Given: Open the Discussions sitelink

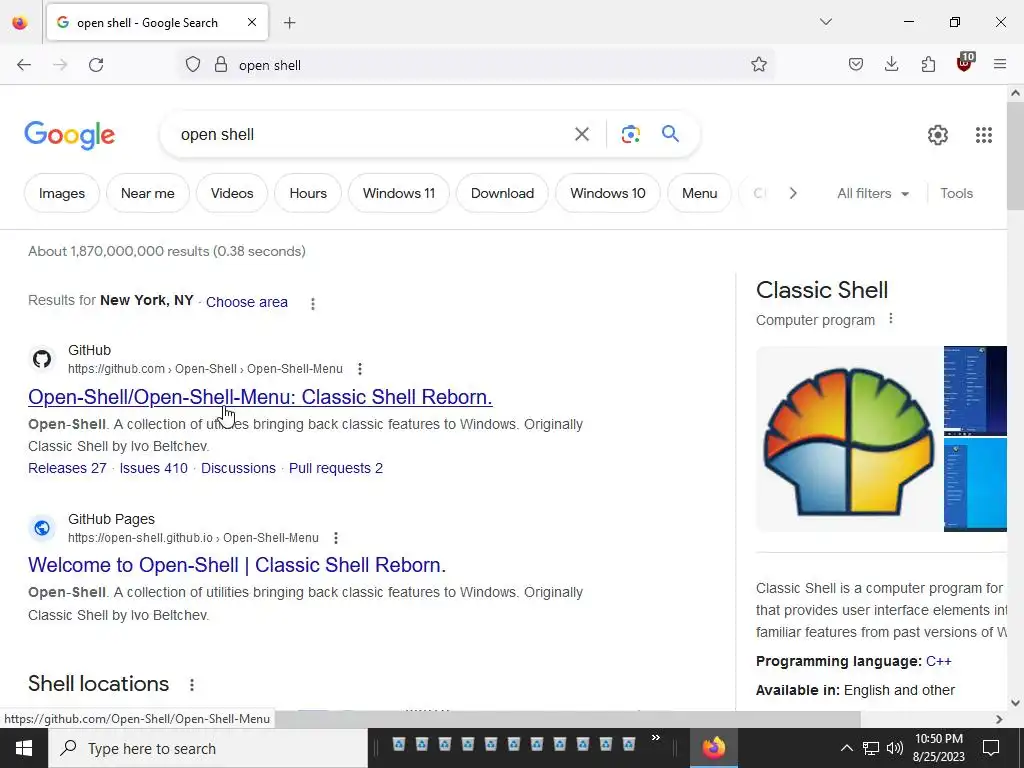Looking at the screenshot, I should pos(238,468).
